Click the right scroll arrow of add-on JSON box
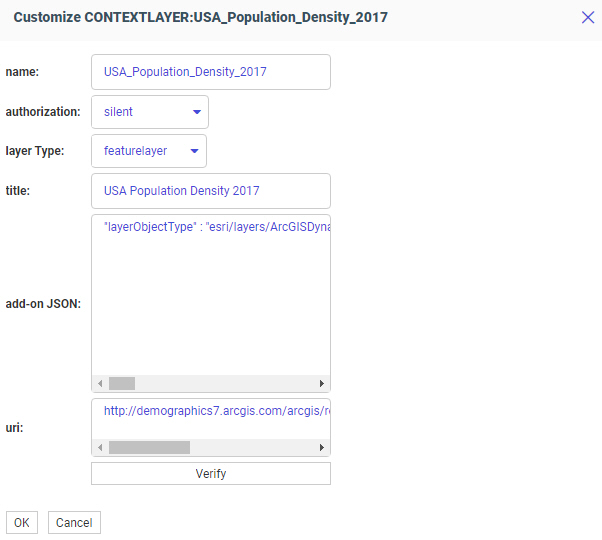The height and width of the screenshot is (540, 602). [322, 383]
